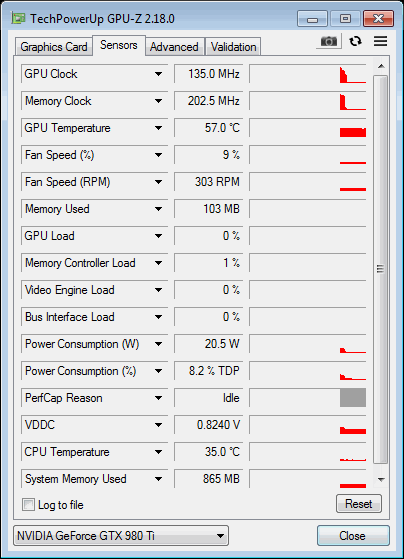Viewport: 404px width, 559px height.
Task: Switch to the Graphics Card tab
Action: click(53, 47)
